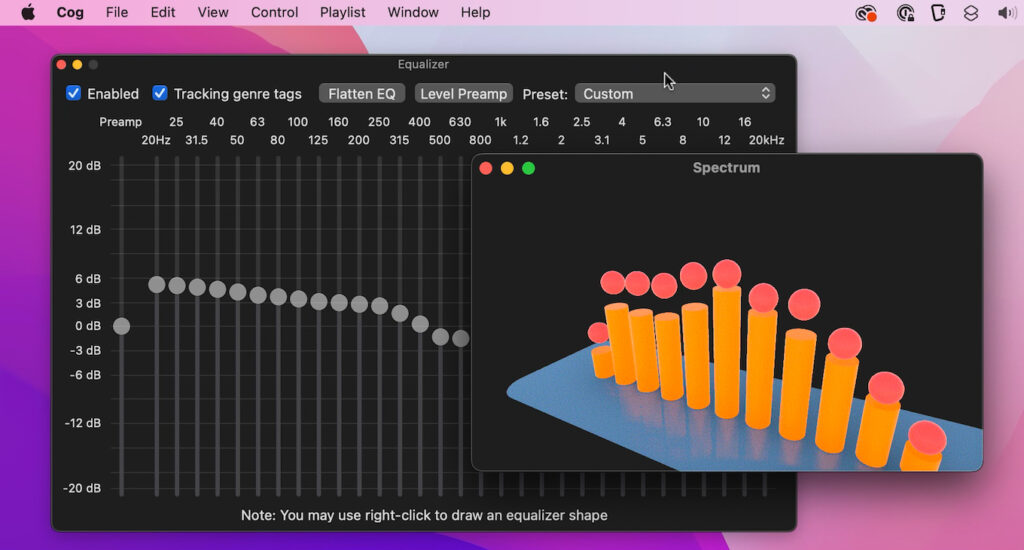The width and height of the screenshot is (1024, 550).
Task: Open the Help menu
Action: [x=475, y=12]
